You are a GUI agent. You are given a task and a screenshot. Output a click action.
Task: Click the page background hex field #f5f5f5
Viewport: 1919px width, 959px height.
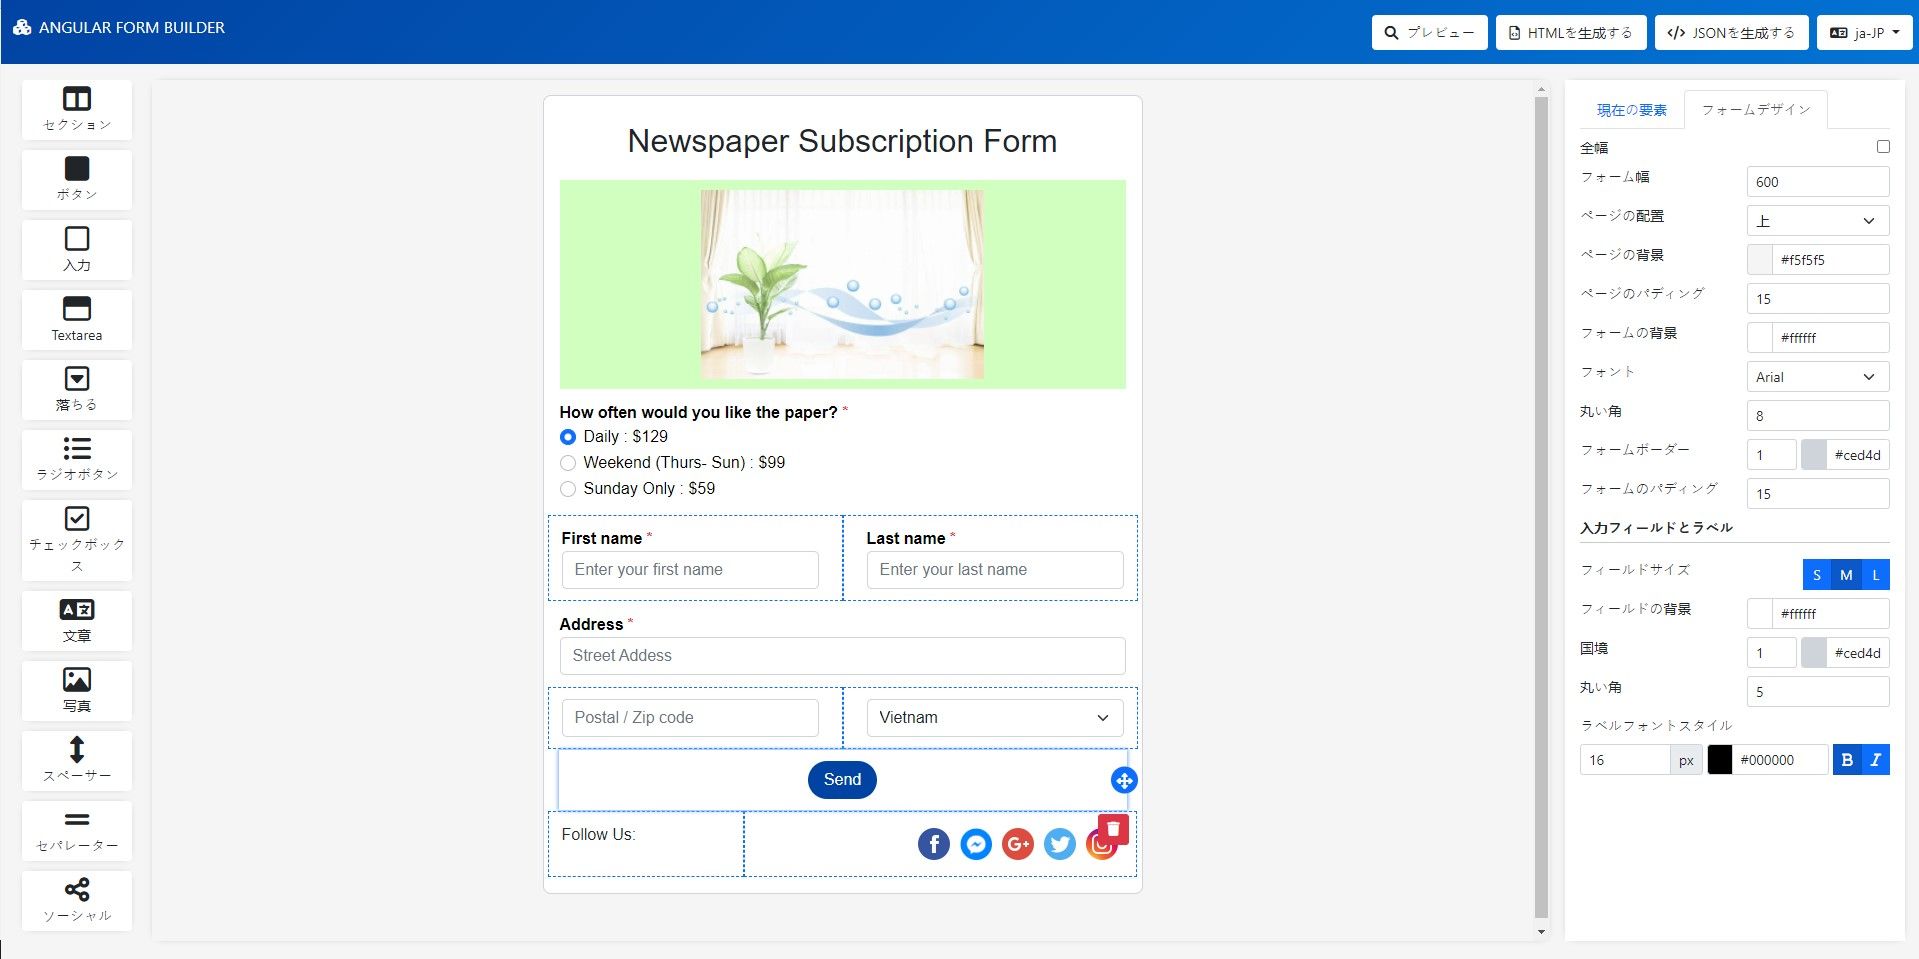[1831, 260]
